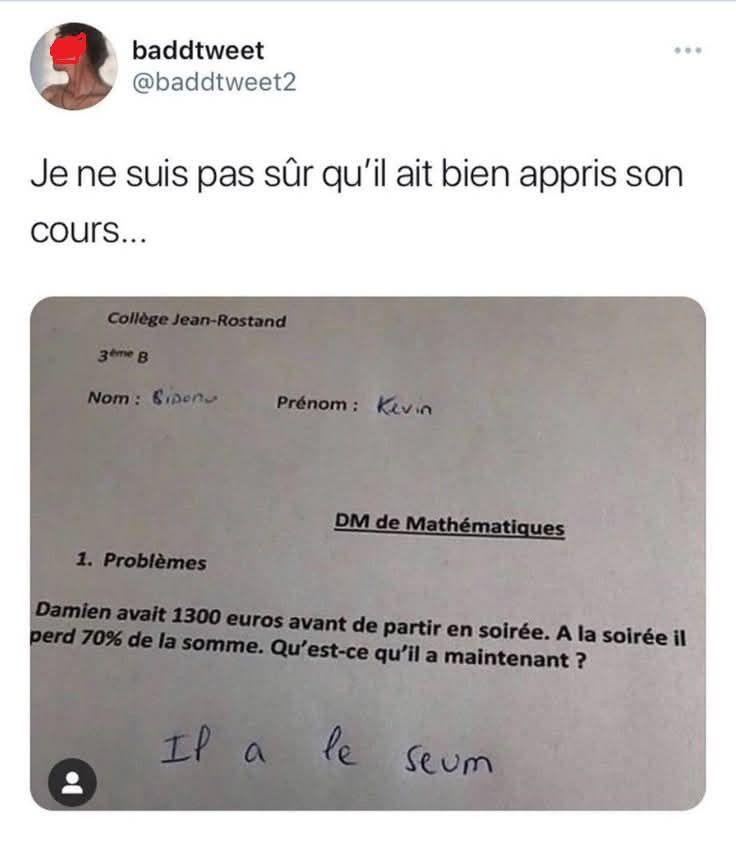Open the tweet's three-dot more options menu

tap(688, 50)
